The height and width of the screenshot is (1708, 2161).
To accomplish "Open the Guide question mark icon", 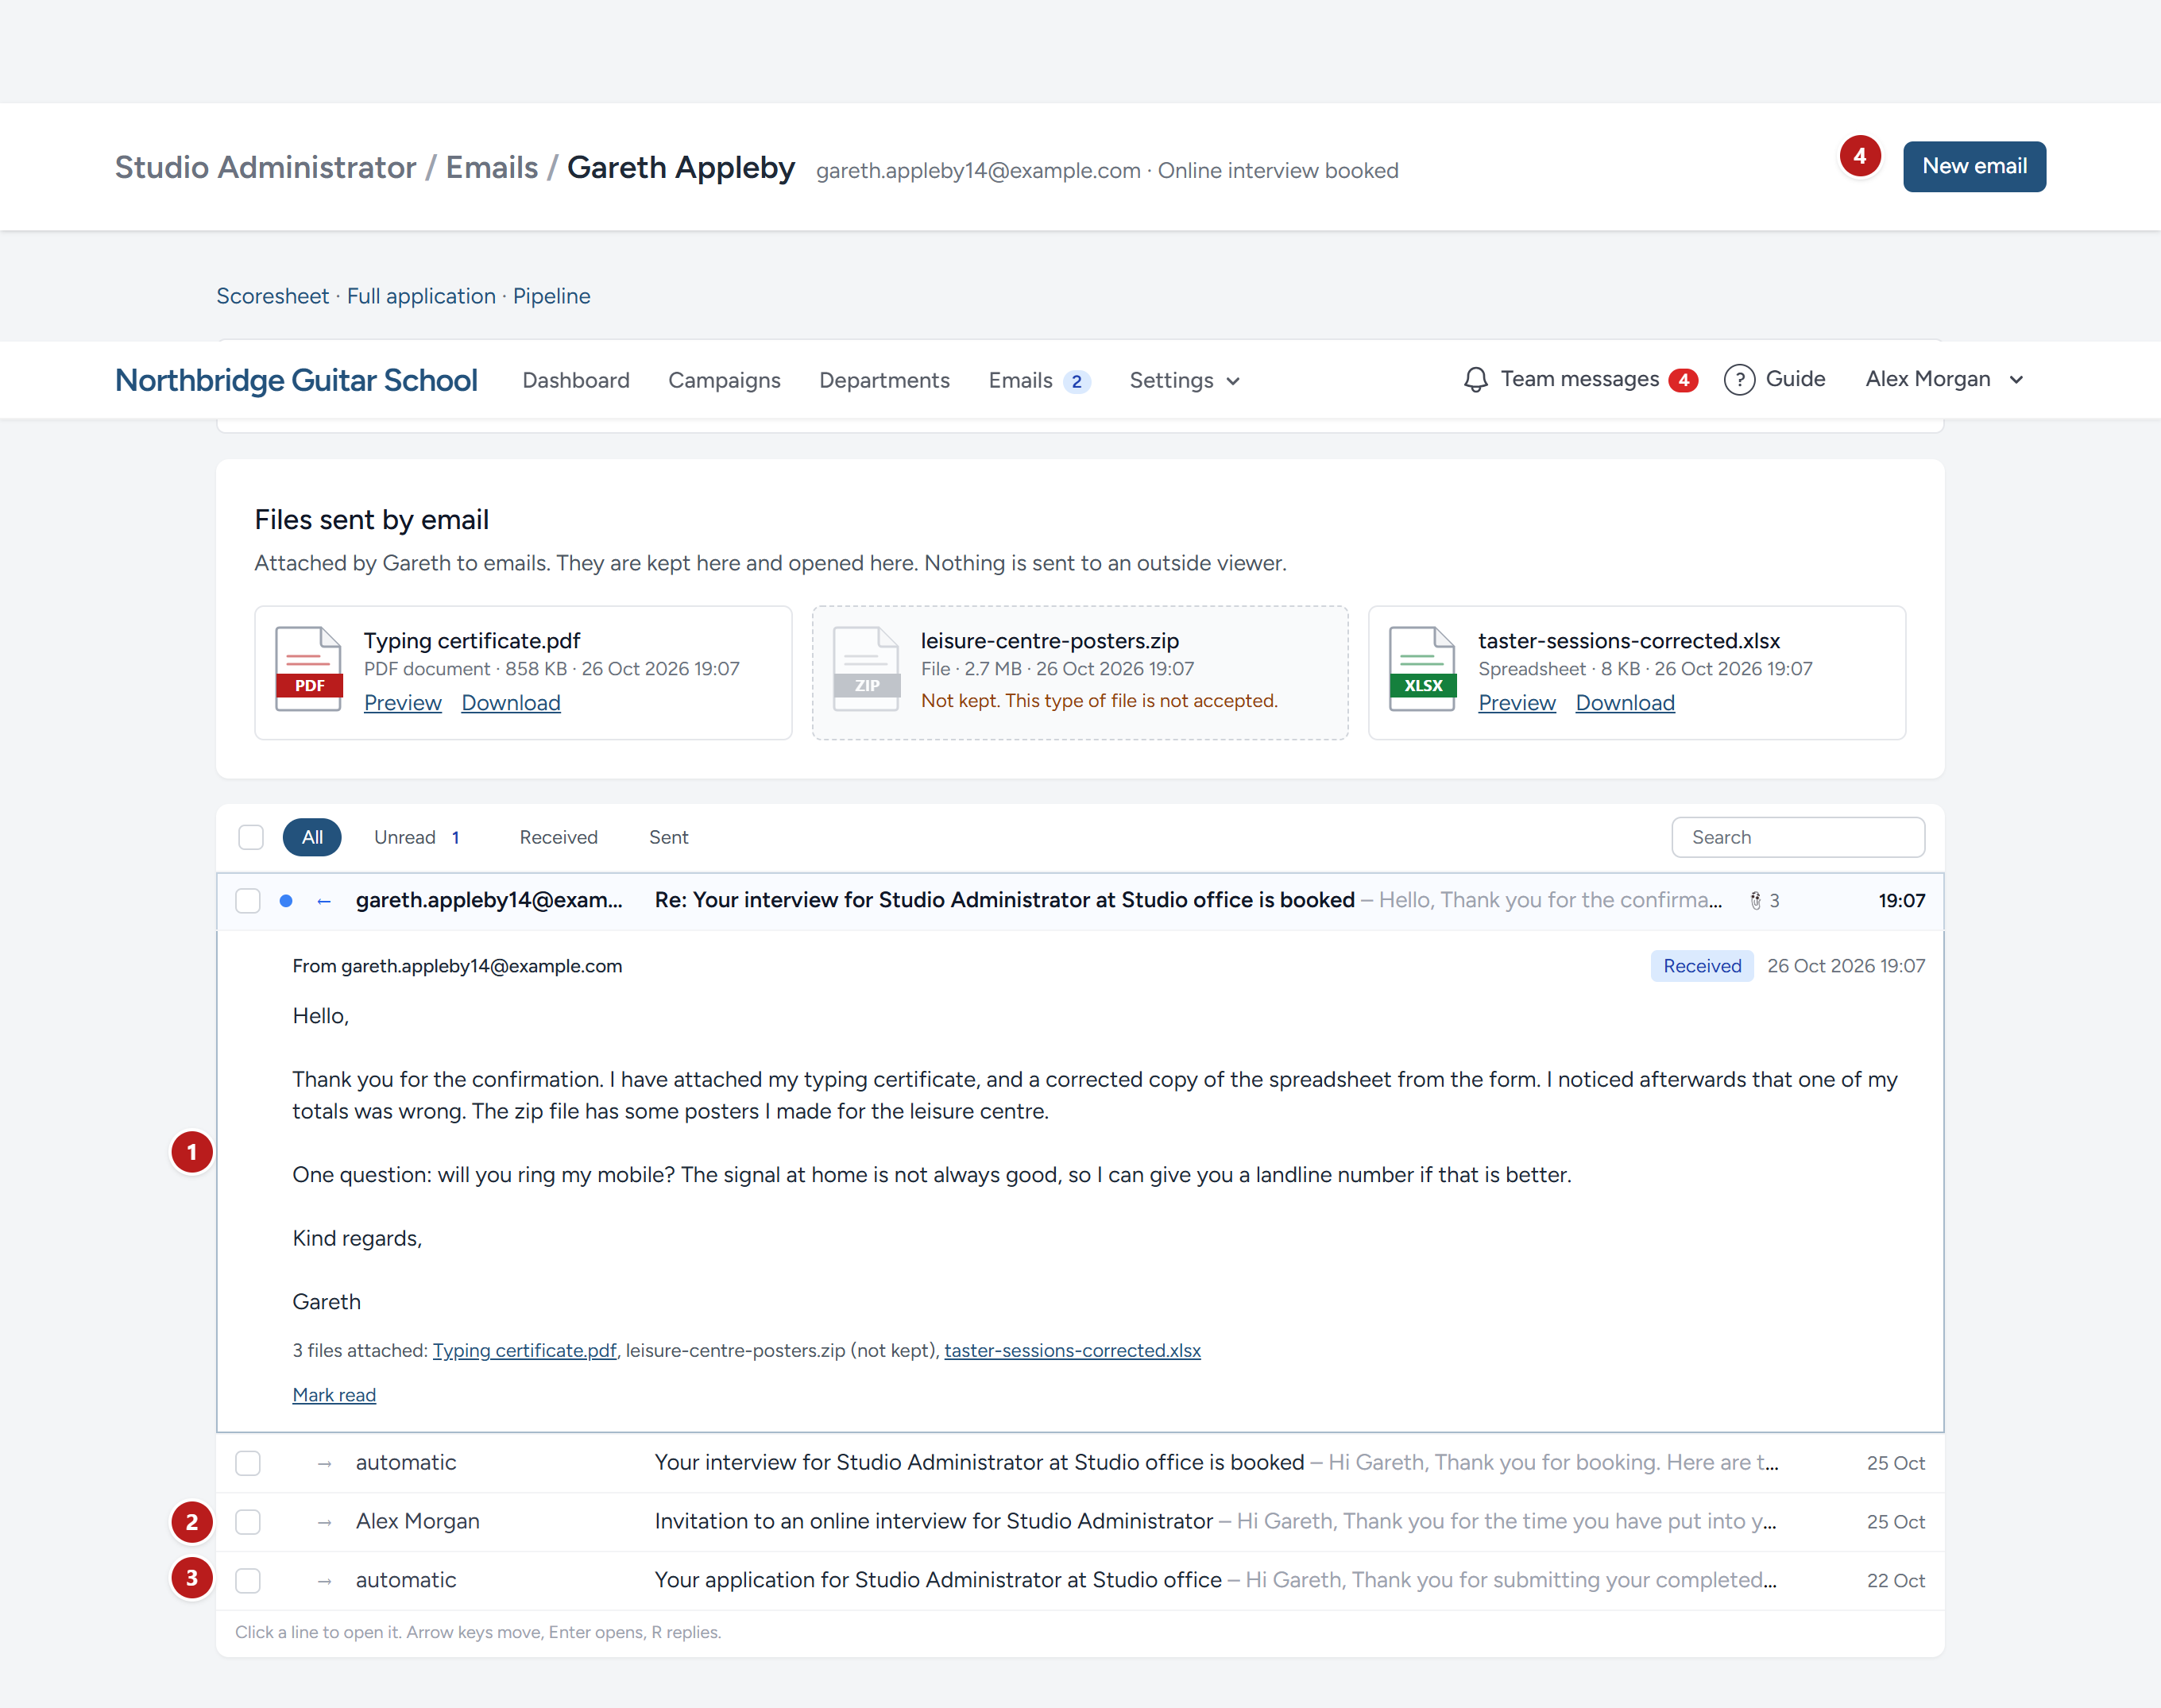I will coord(1739,380).
